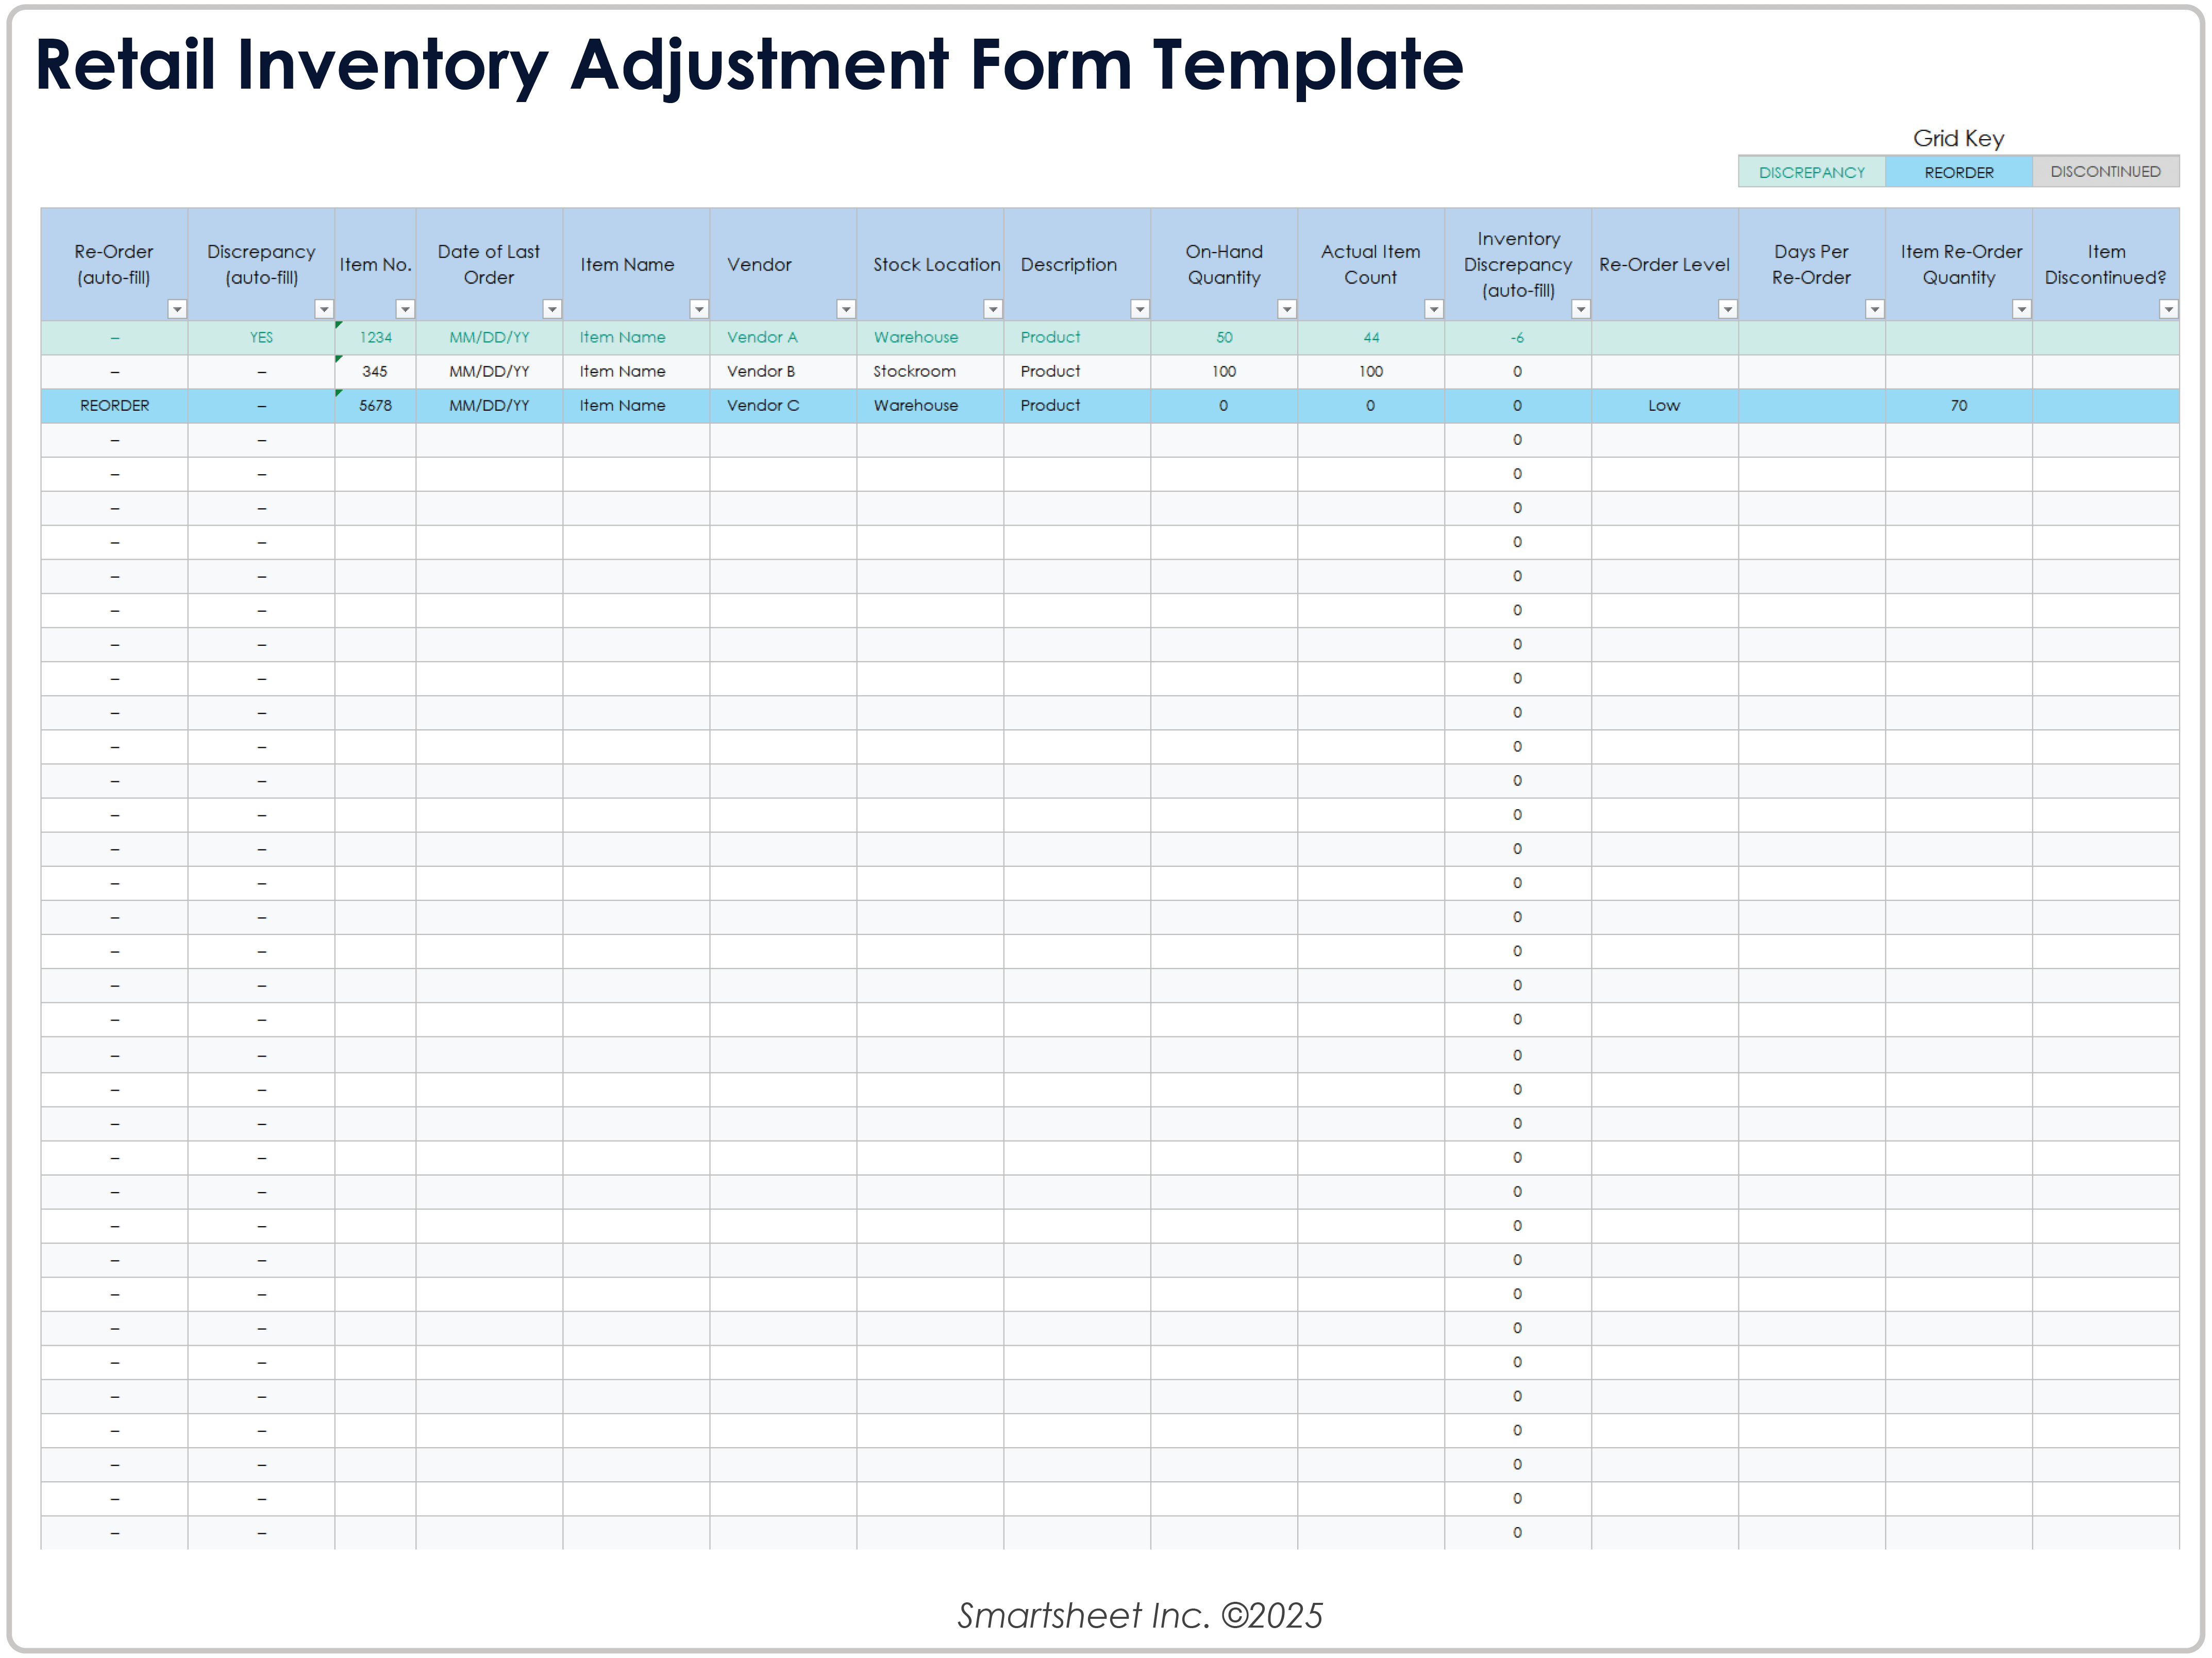2212x1658 pixels.
Task: Click the Item Name filter arrow
Action: (699, 310)
